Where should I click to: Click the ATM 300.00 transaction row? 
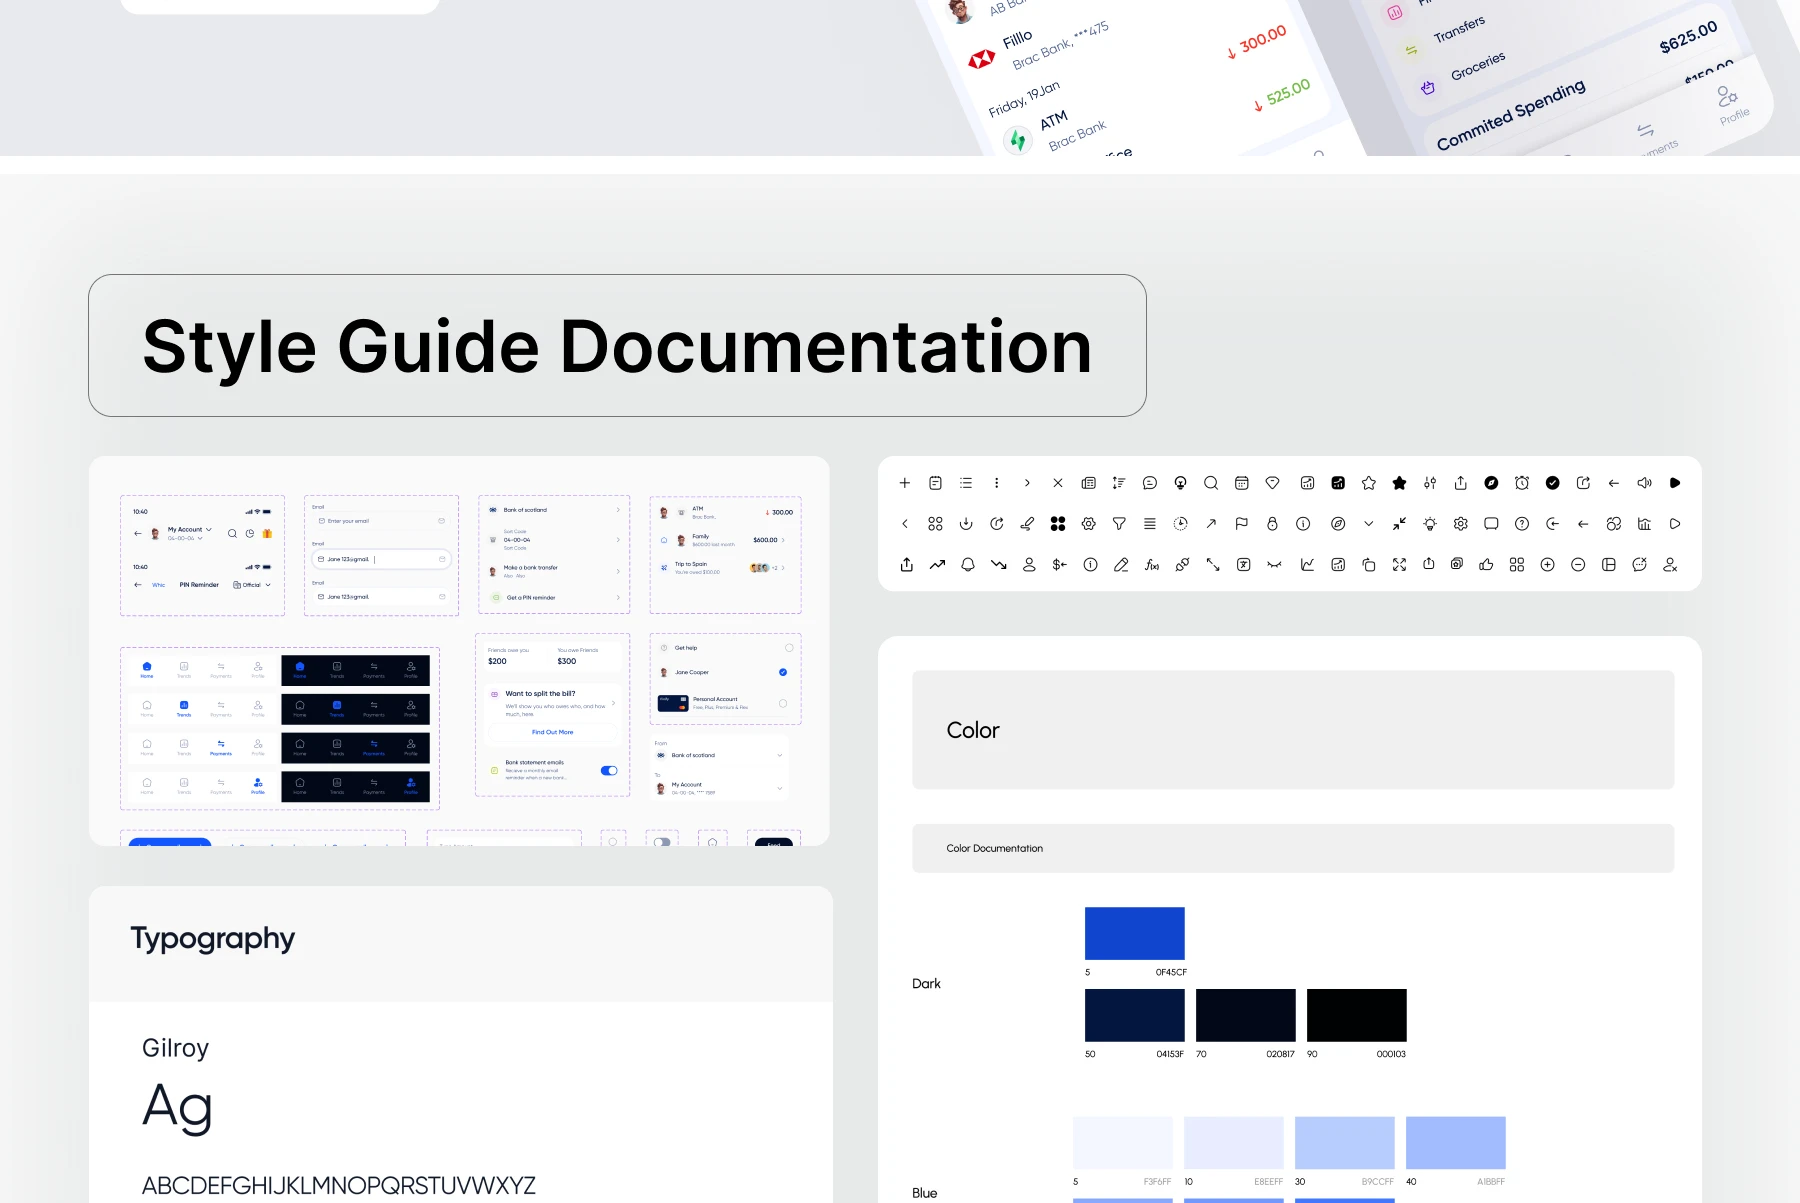tap(726, 512)
